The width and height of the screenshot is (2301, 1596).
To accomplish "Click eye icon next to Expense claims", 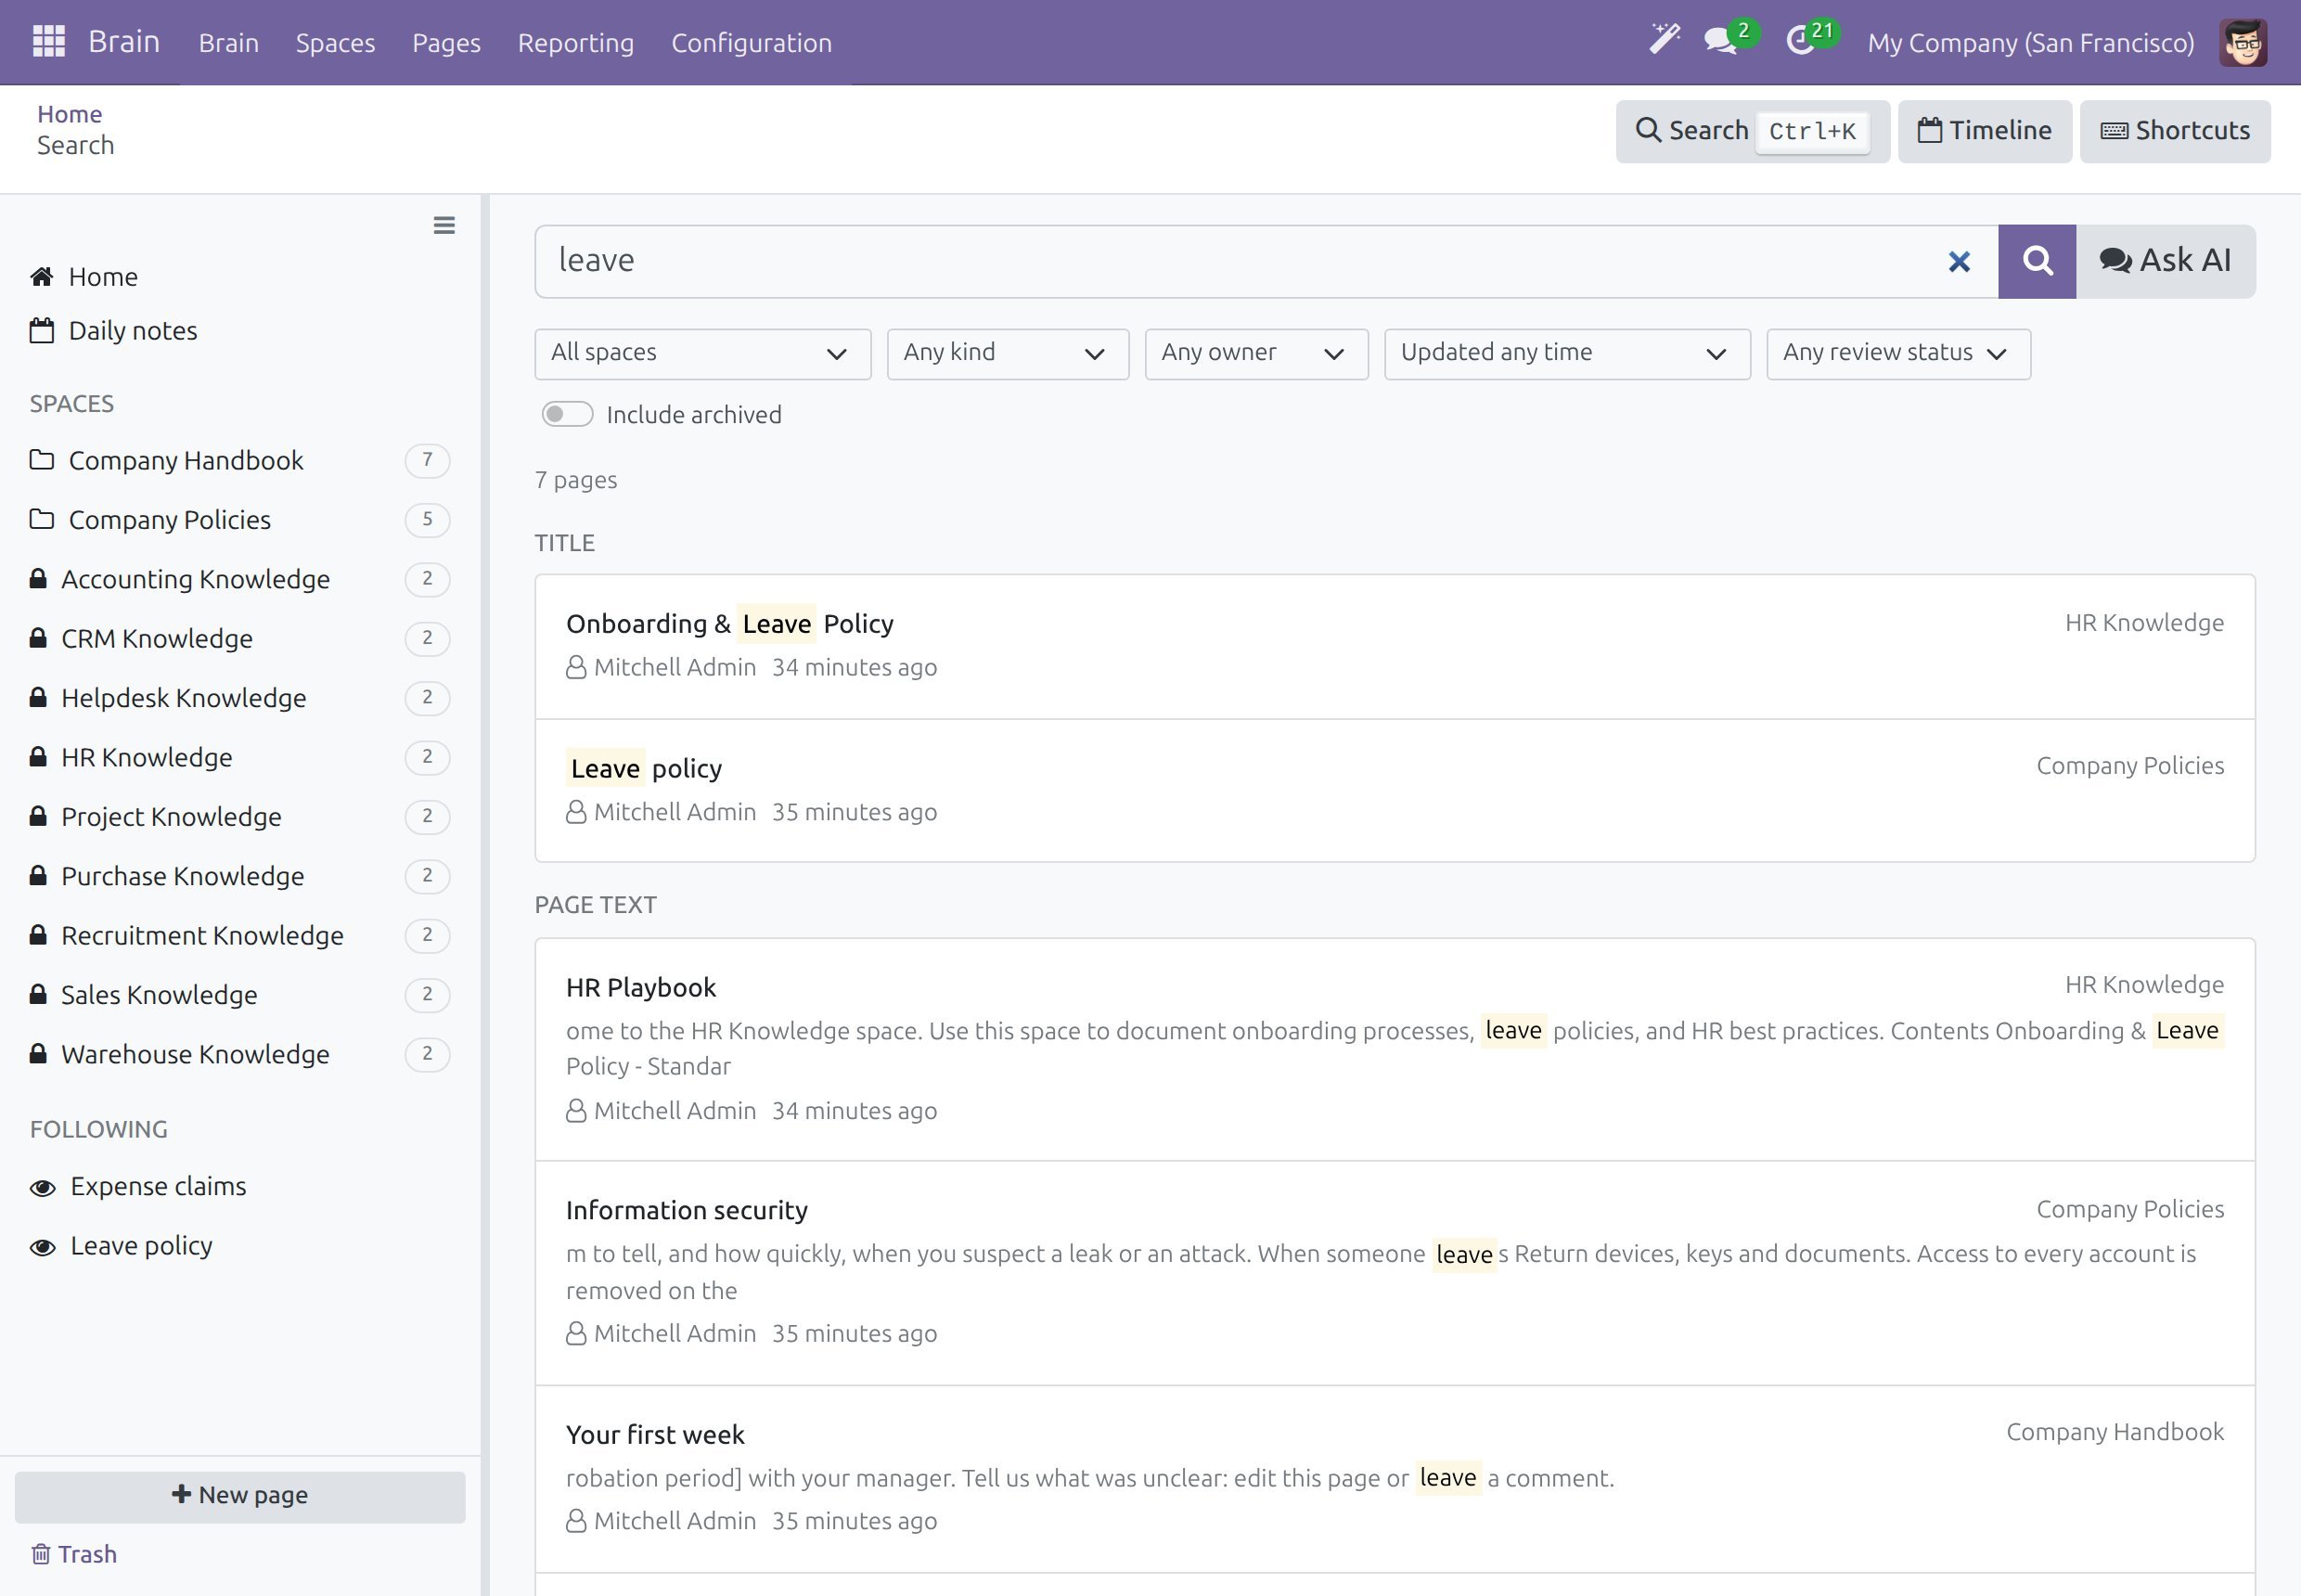I will (42, 1187).
